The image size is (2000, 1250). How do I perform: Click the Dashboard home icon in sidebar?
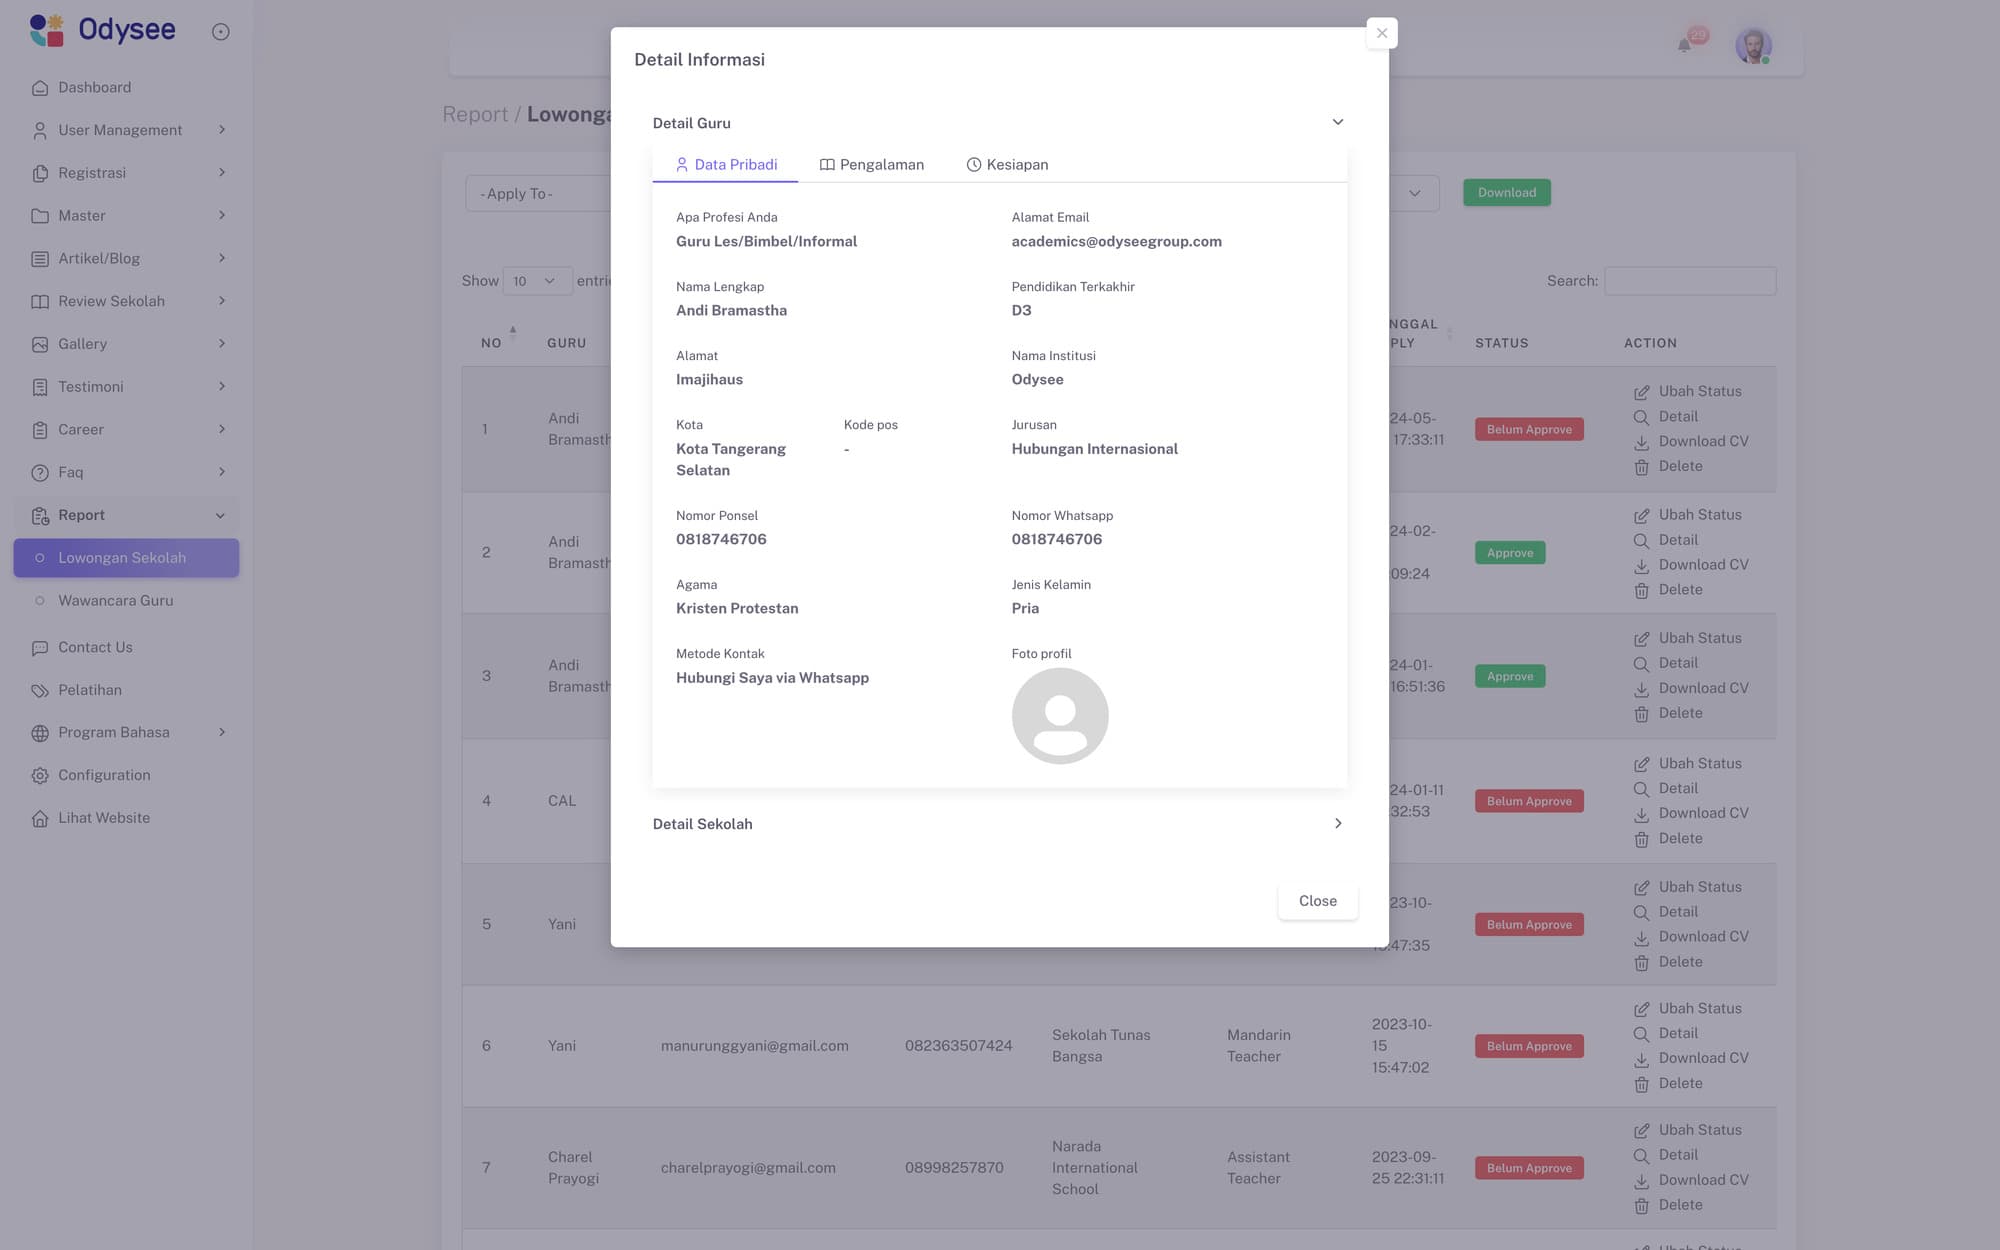point(40,88)
